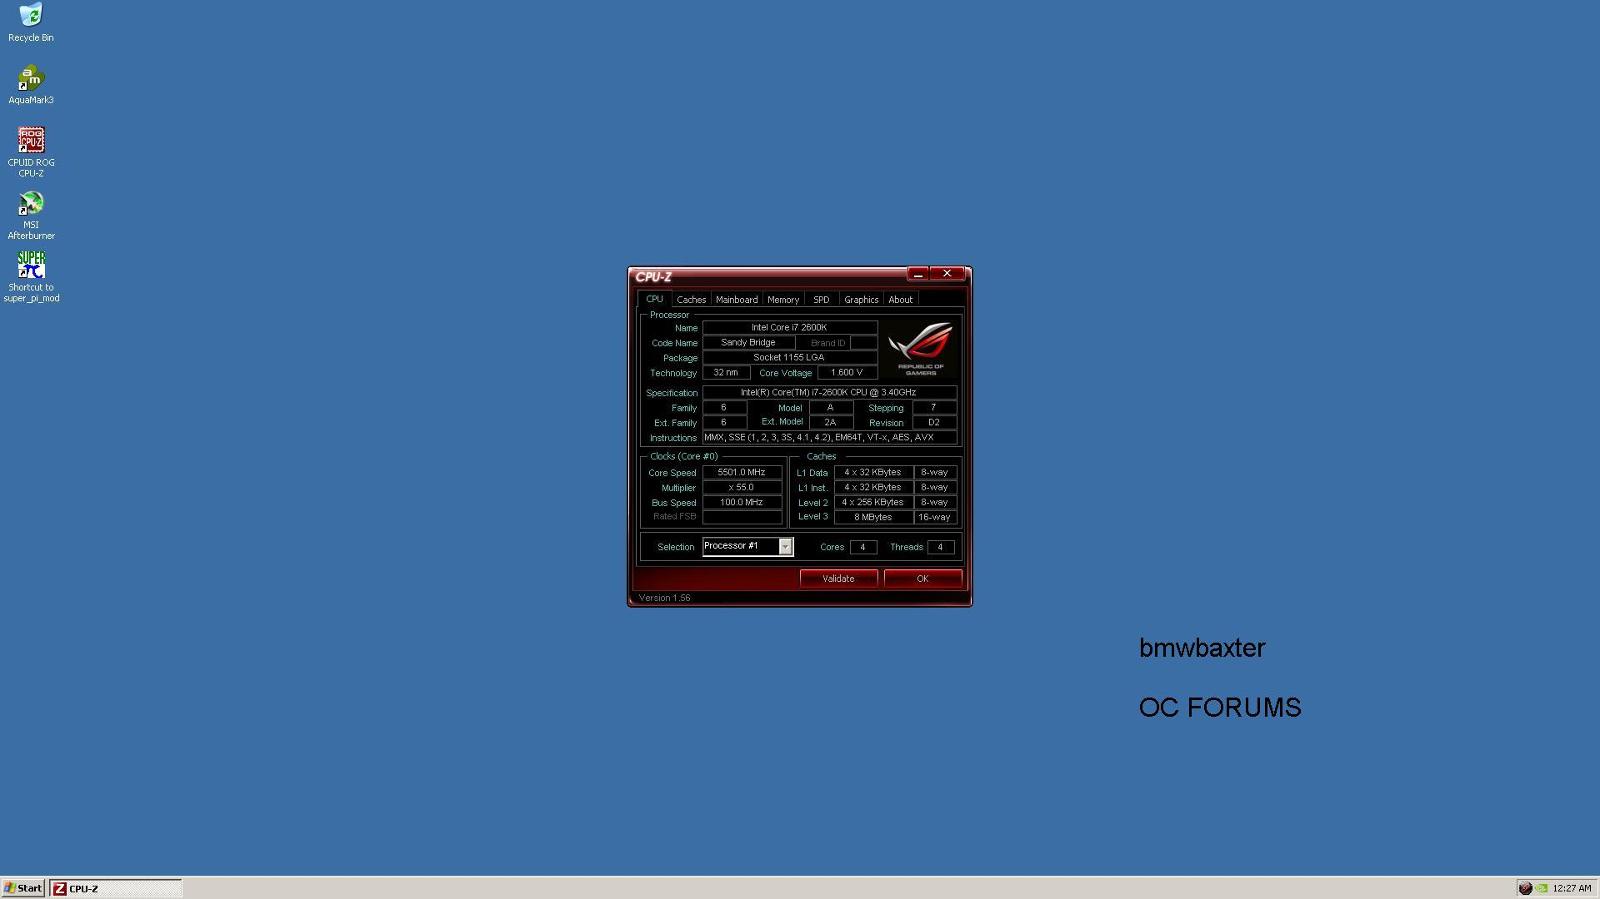Click the 100.0 MHz bus speed value
Image resolution: width=1600 pixels, height=899 pixels.
click(742, 502)
